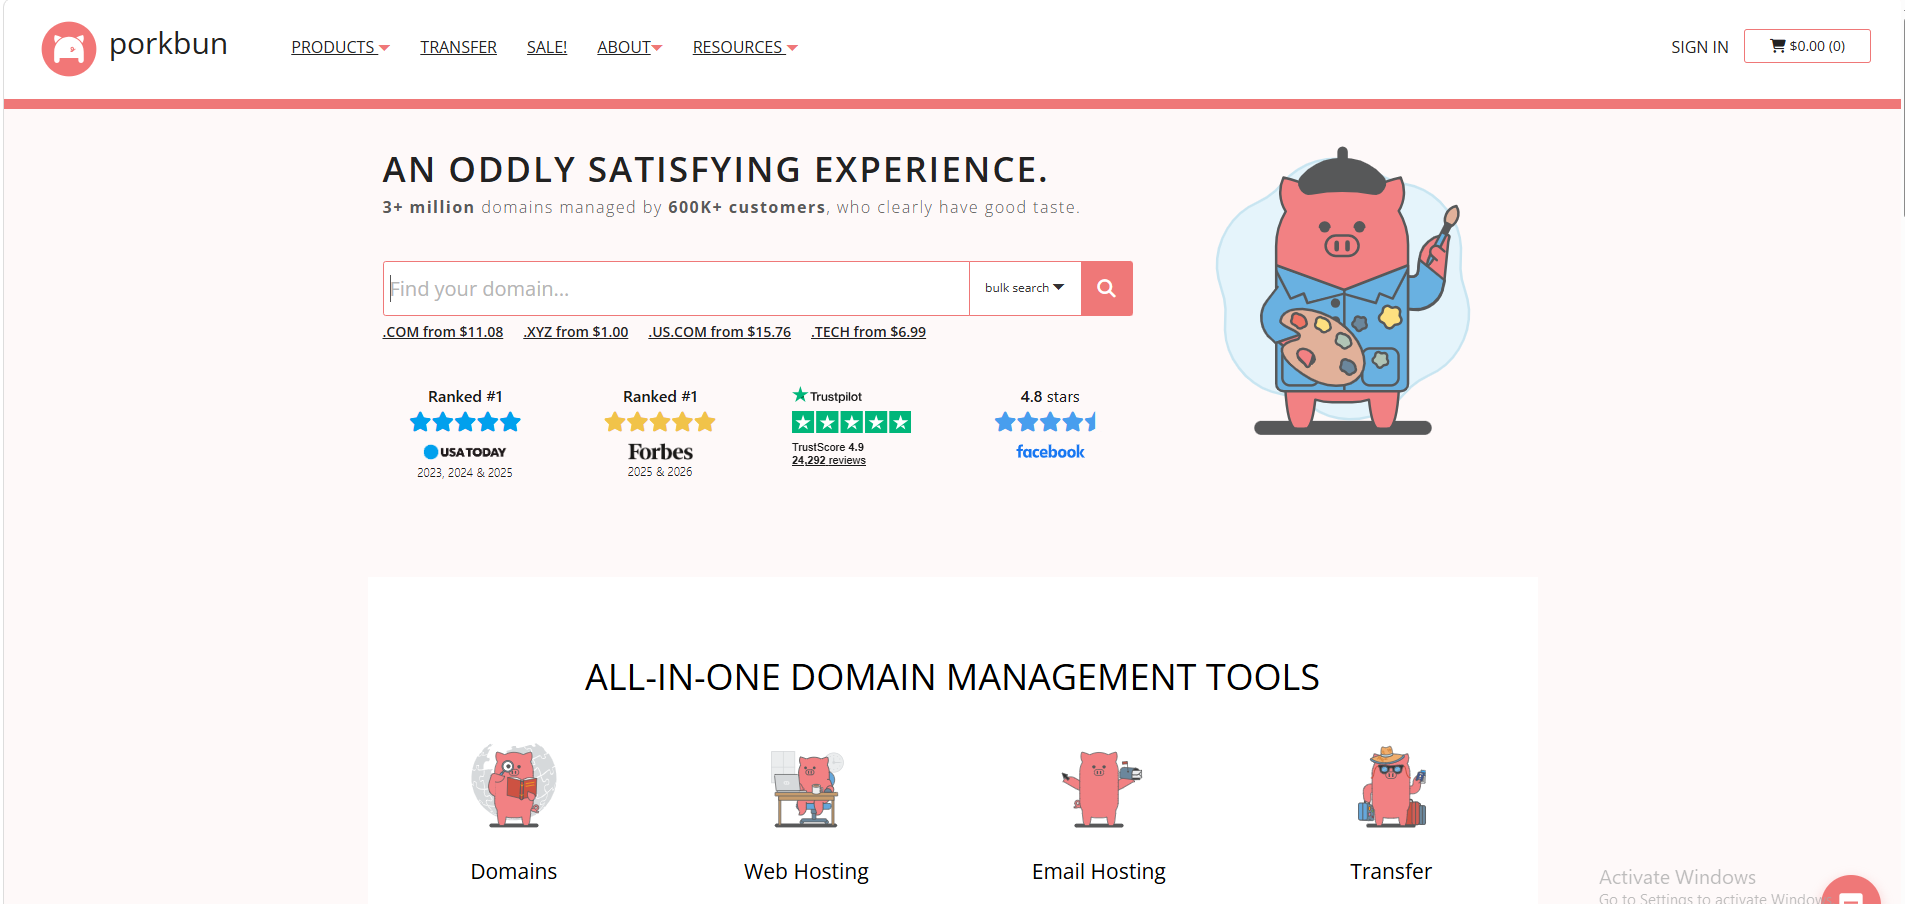The height and width of the screenshot is (904, 1905).
Task: Click the Sign In link
Action: point(1699,47)
